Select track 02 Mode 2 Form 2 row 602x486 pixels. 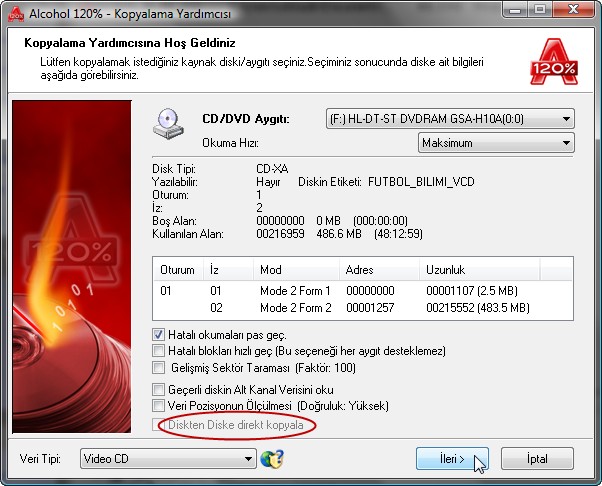[x=362, y=307]
